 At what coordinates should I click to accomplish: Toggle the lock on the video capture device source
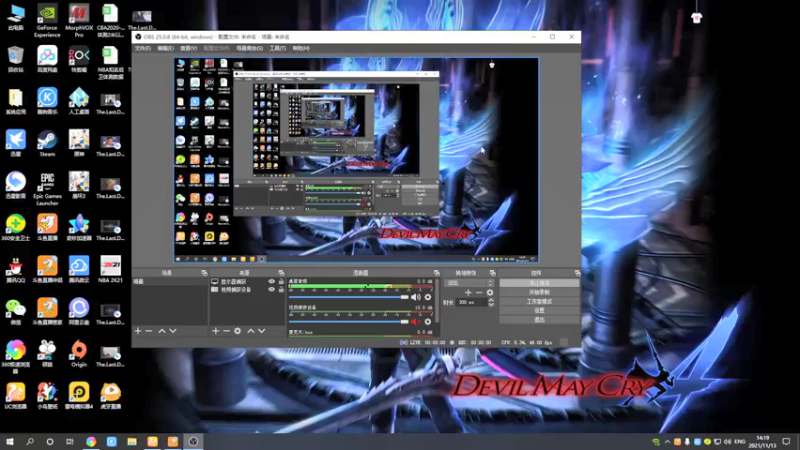pyautogui.click(x=281, y=289)
